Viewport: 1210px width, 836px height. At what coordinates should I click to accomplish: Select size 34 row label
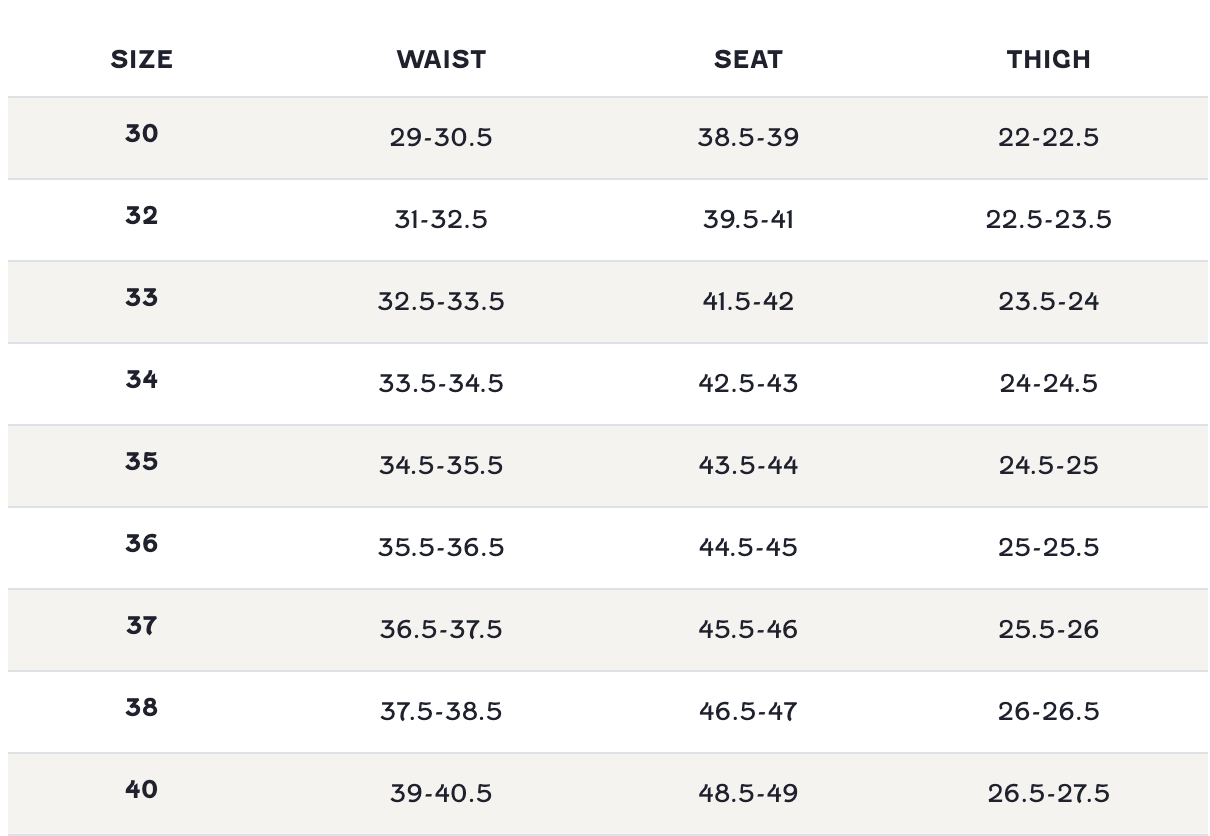(141, 379)
